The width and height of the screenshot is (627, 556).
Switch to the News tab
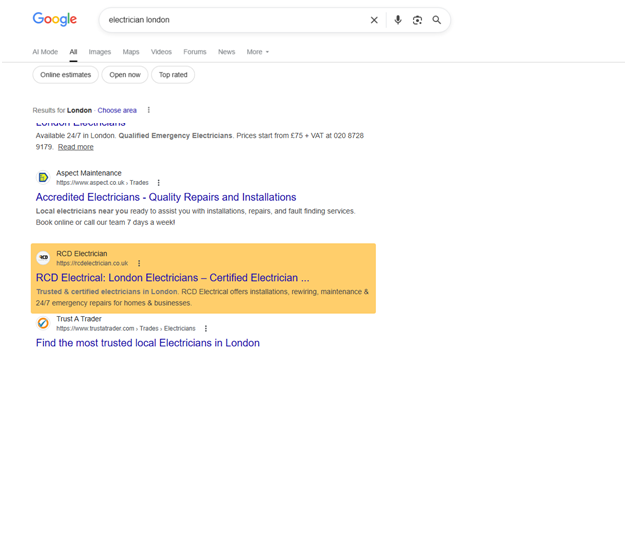[226, 52]
